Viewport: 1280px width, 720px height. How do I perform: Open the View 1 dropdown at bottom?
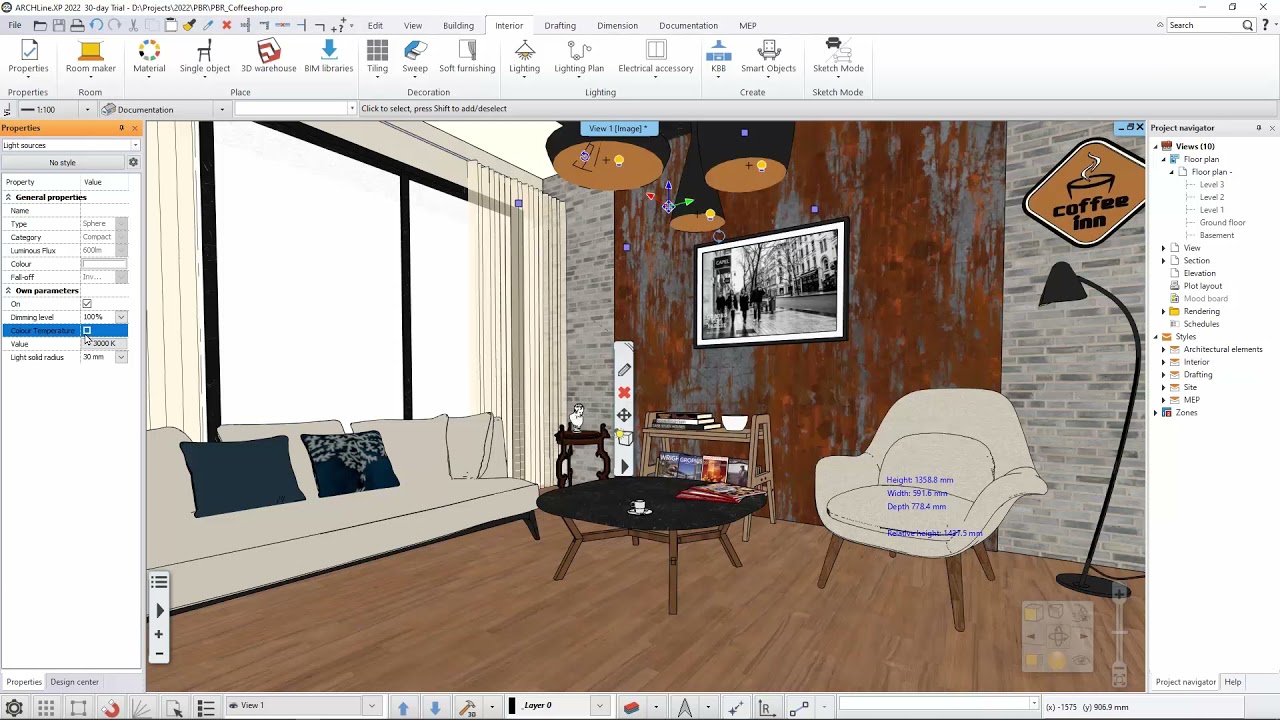click(371, 706)
